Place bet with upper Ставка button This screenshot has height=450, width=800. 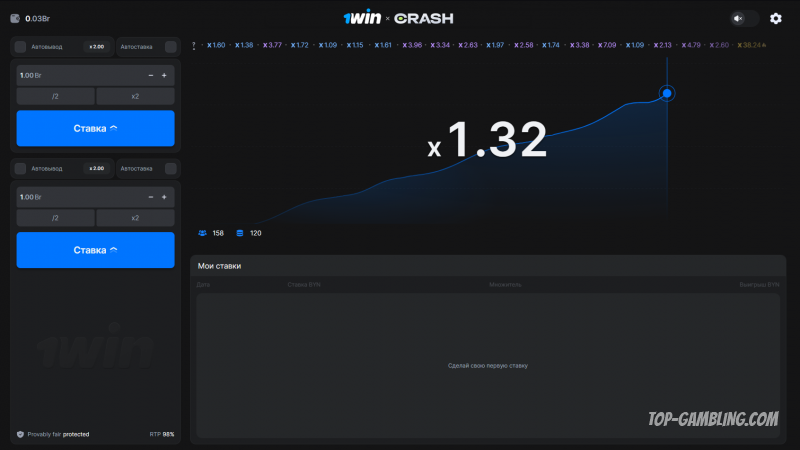click(x=95, y=129)
